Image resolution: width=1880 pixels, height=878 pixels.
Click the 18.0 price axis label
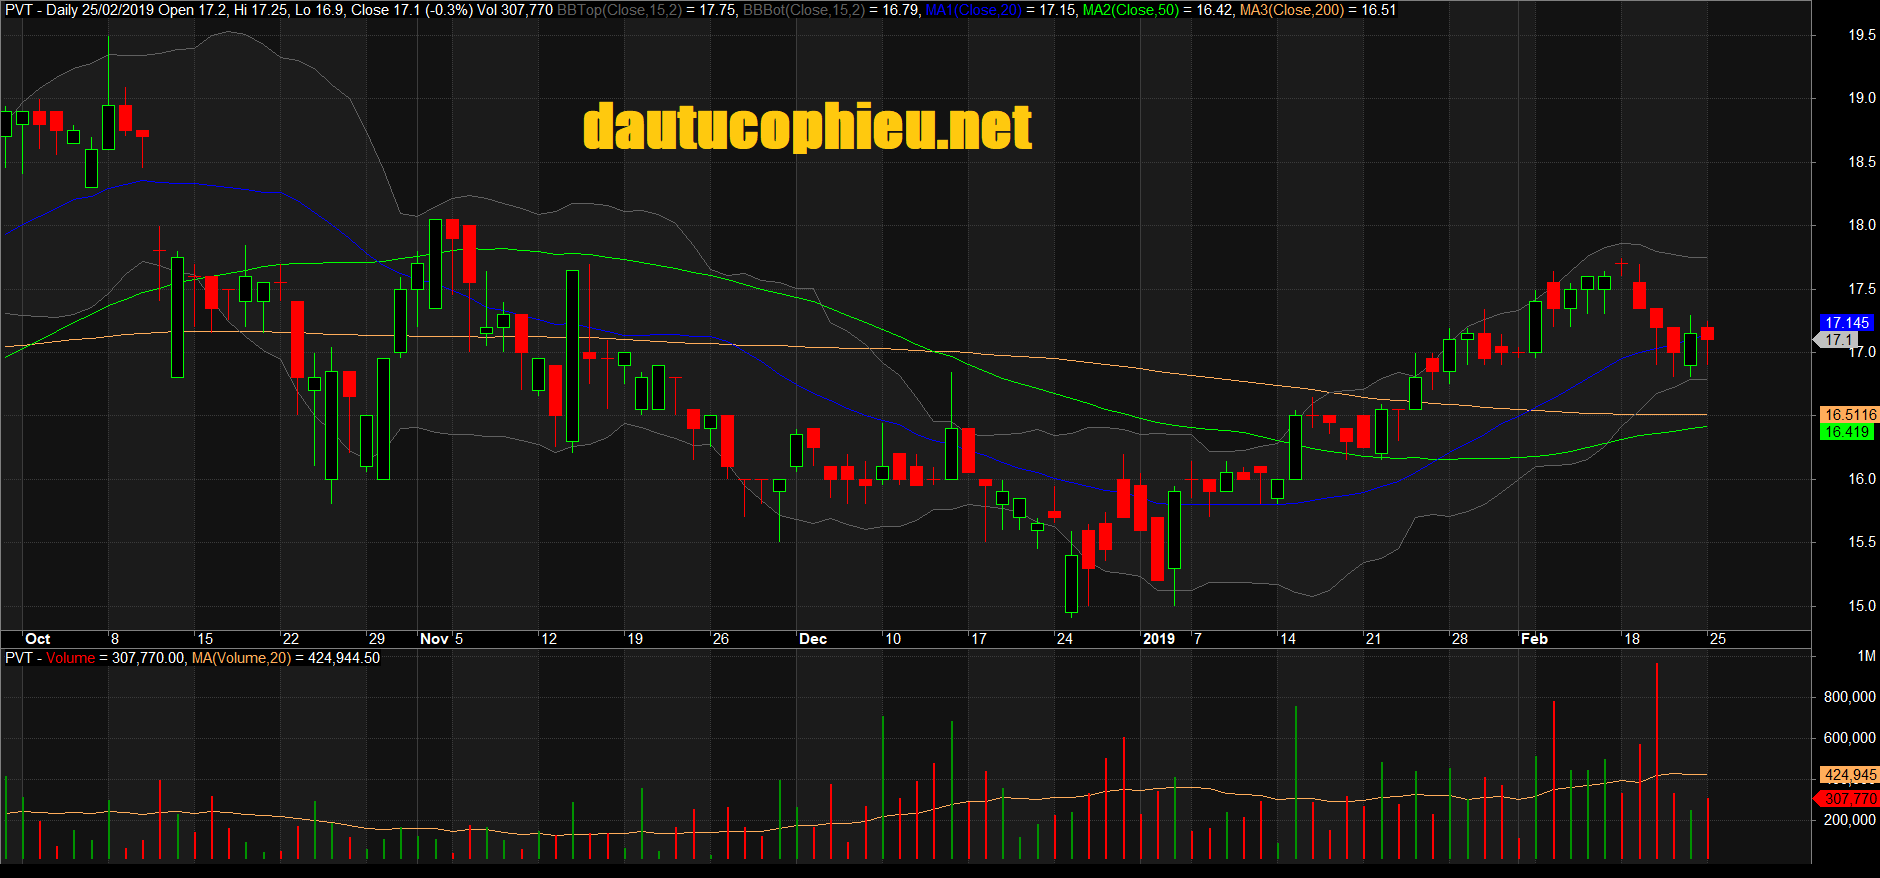1862,225
